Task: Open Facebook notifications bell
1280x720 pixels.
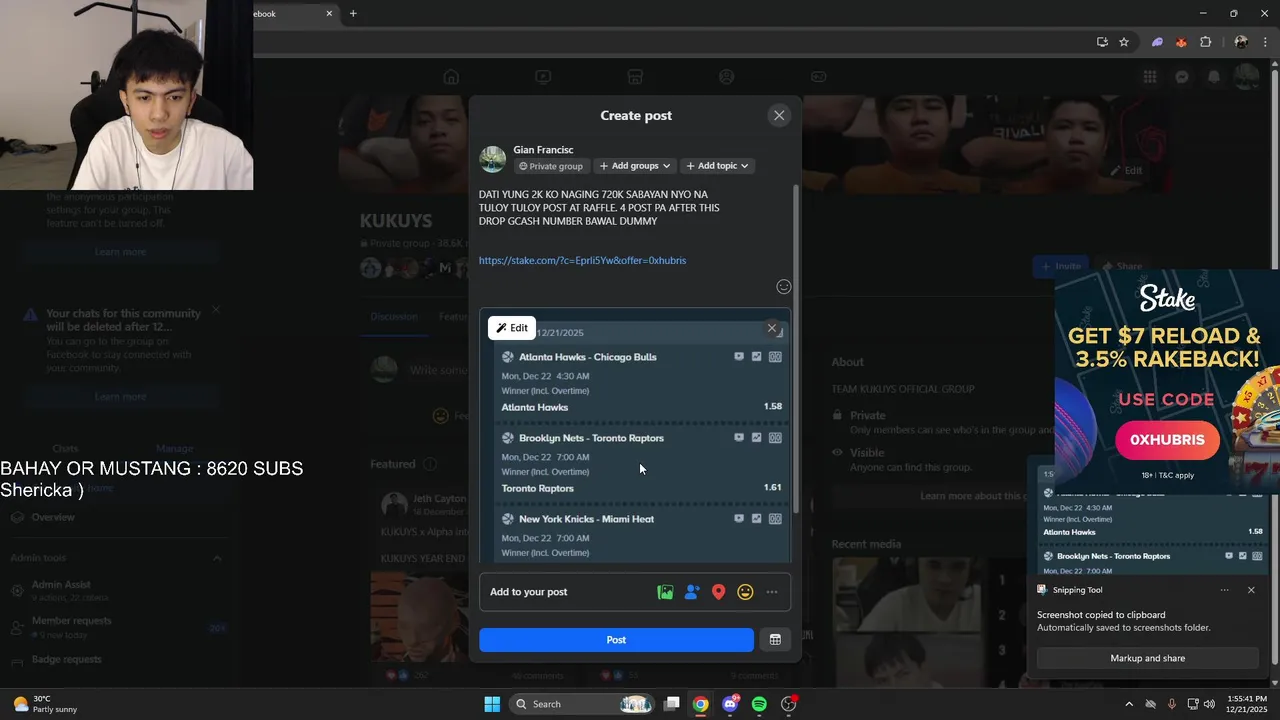Action: coord(1214,77)
